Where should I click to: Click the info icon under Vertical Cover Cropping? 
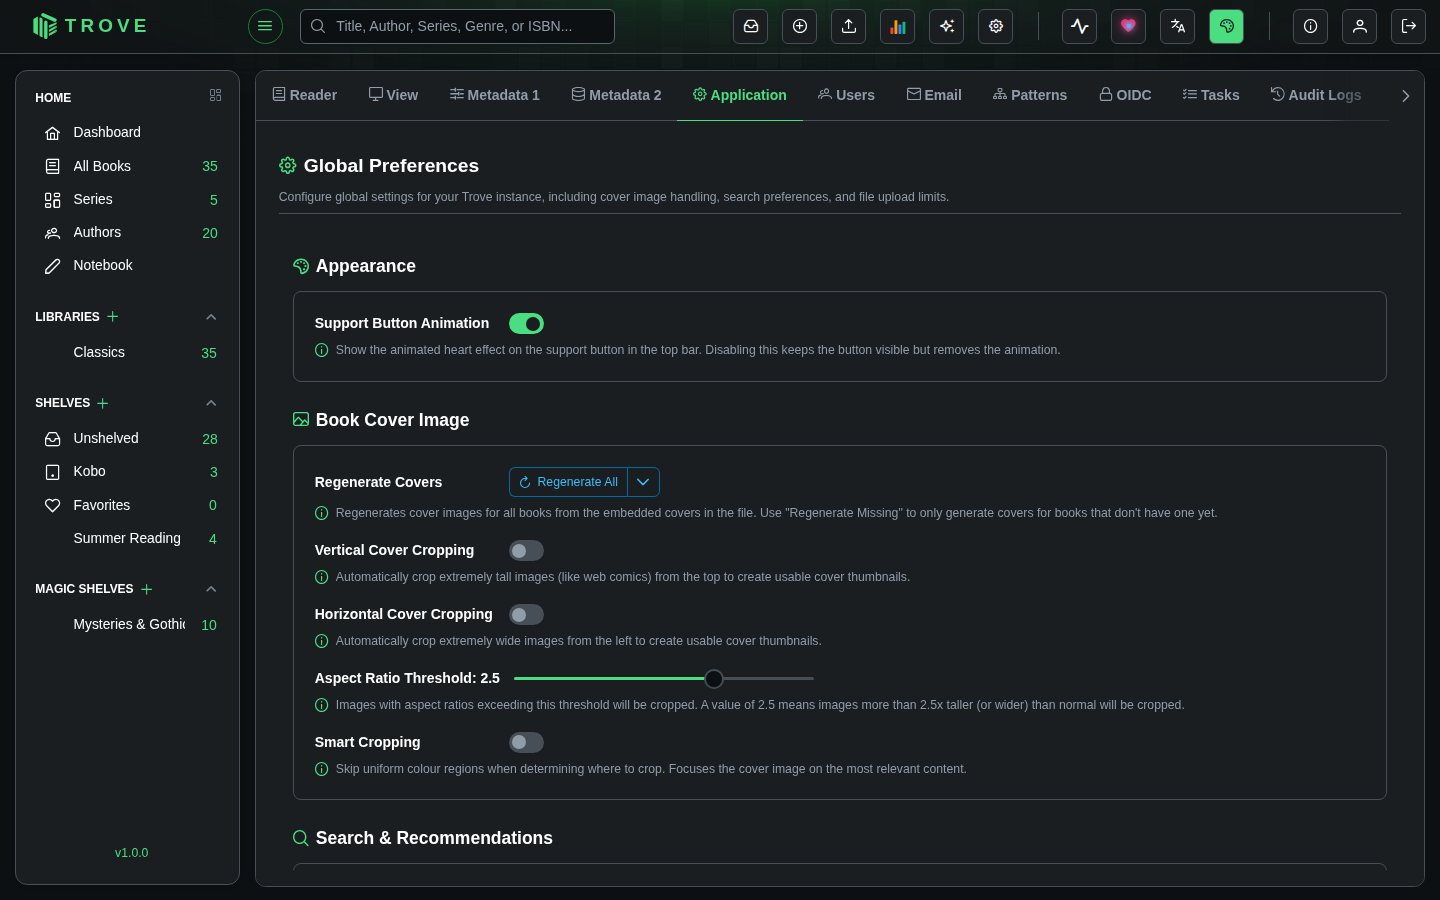(x=322, y=577)
